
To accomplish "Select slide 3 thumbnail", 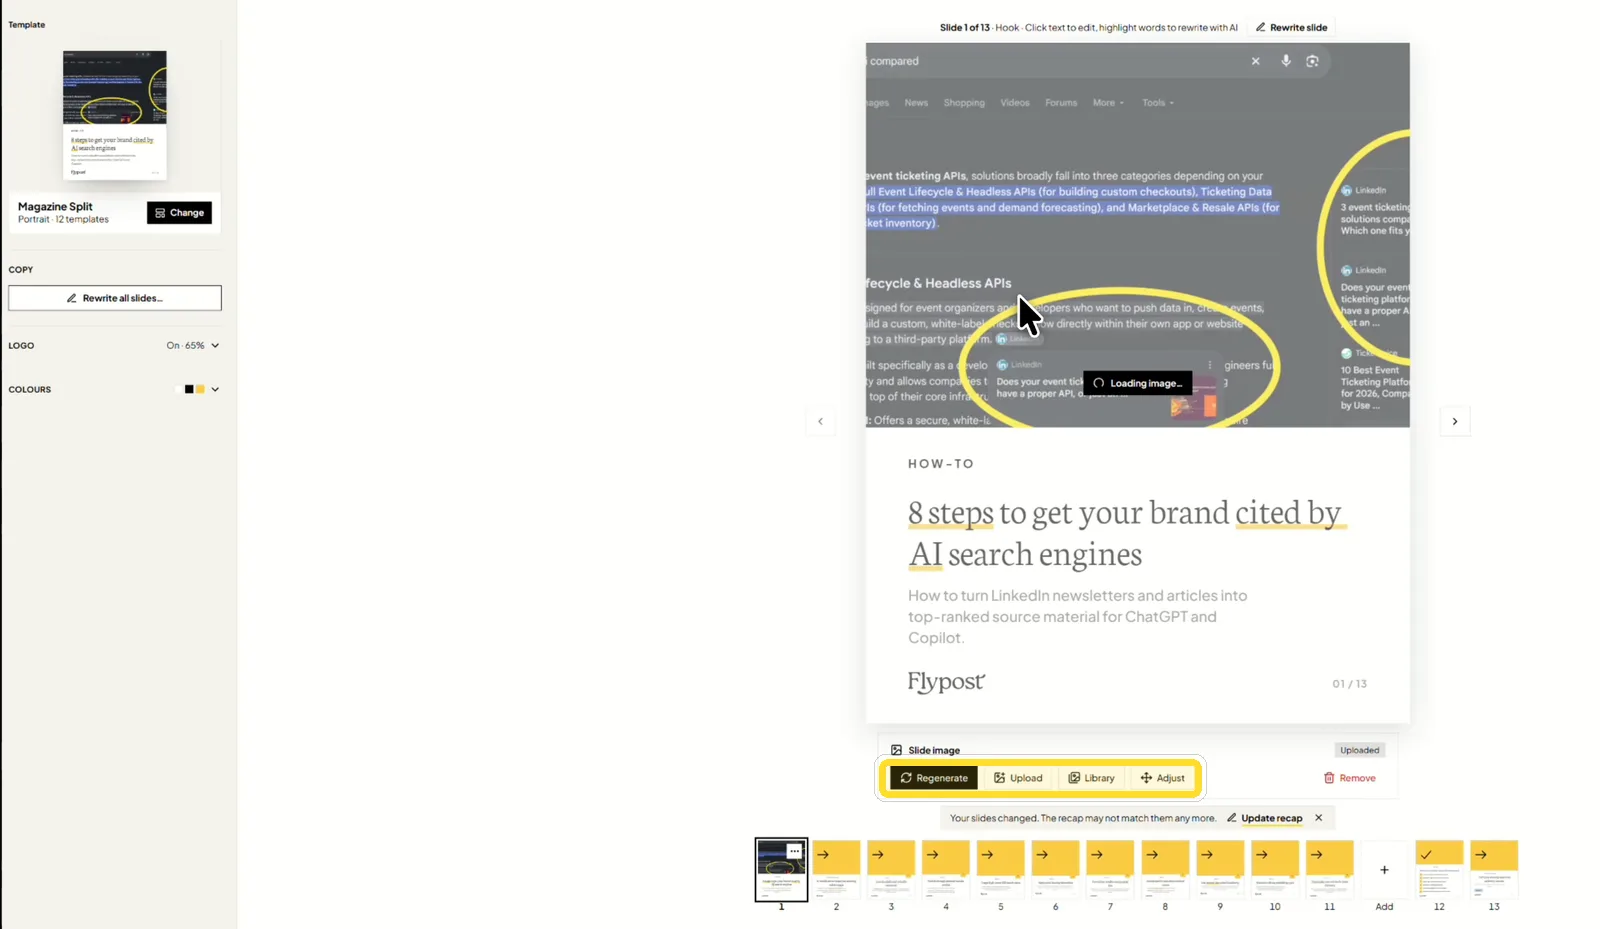I will [891, 870].
